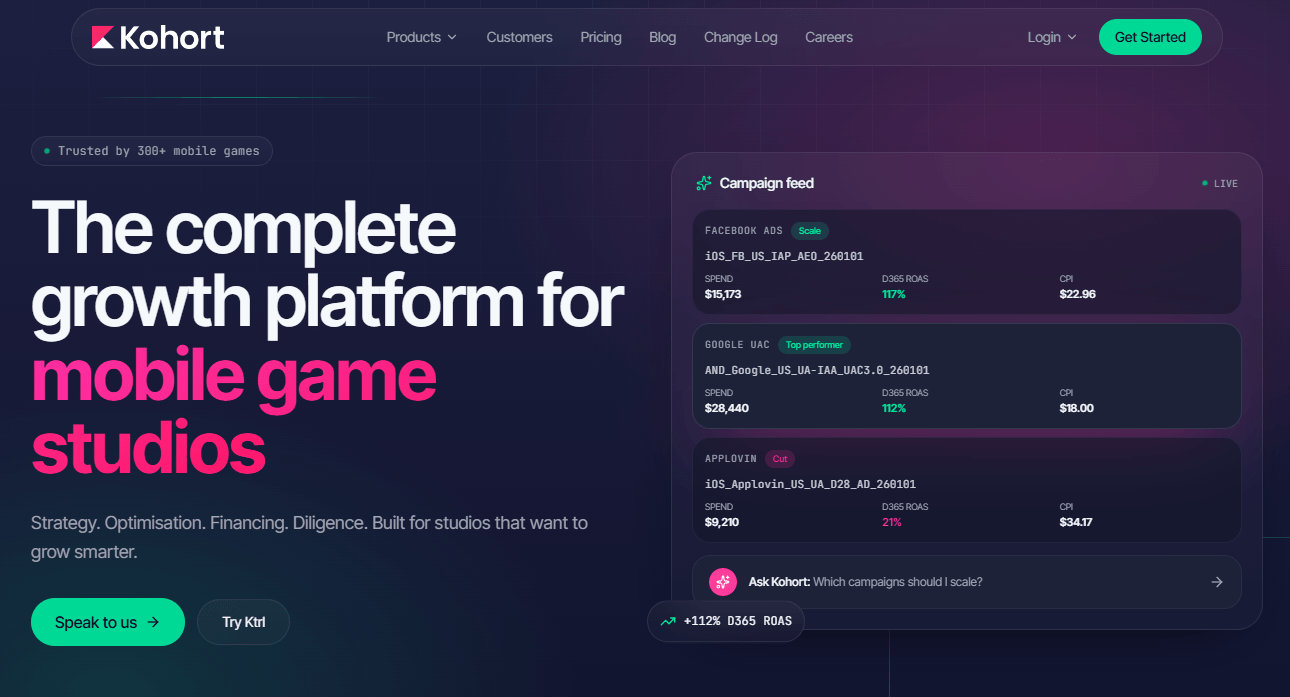Select the AND_Google_US_UA-IAA_UAC3.0_260101 campaign name

[817, 370]
